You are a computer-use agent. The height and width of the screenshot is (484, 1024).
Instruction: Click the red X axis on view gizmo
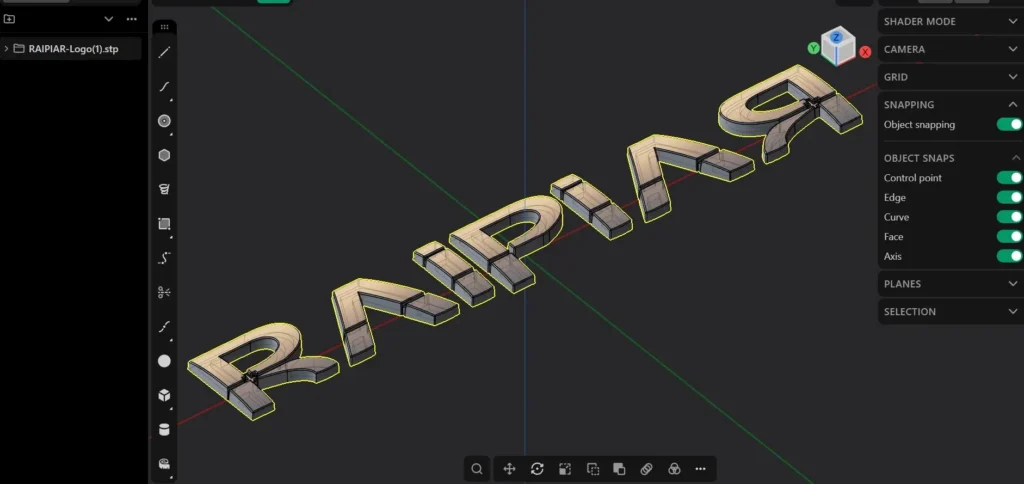pos(865,52)
